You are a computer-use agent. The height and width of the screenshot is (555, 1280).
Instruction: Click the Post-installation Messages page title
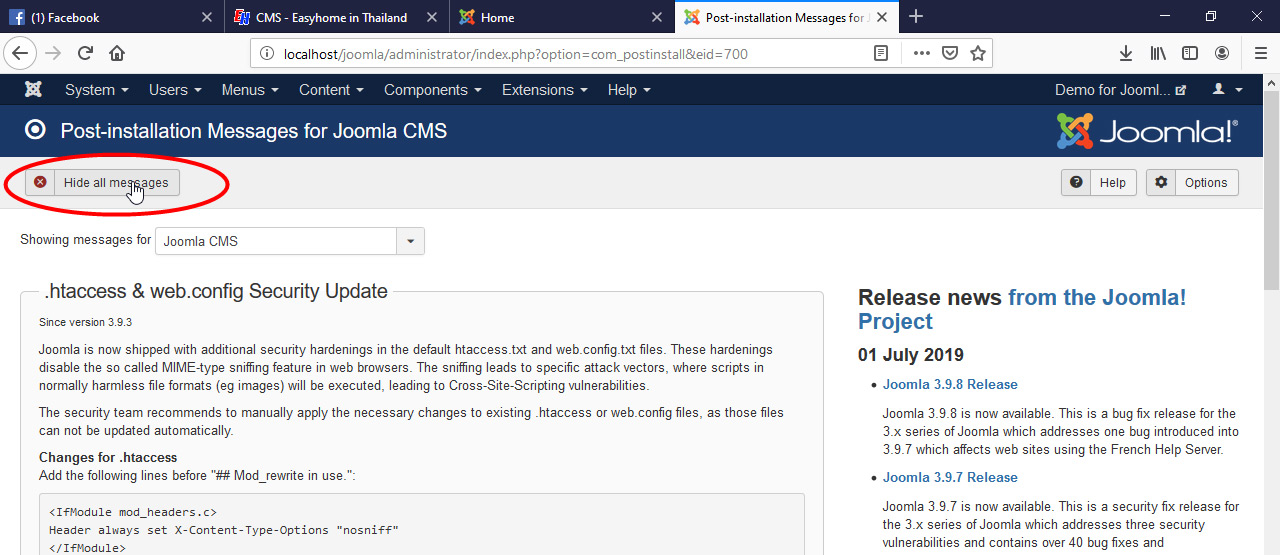point(254,131)
